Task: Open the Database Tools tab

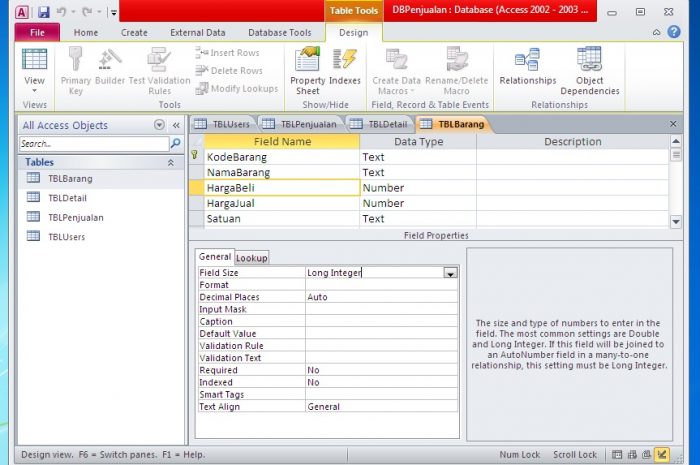Action: click(x=279, y=33)
